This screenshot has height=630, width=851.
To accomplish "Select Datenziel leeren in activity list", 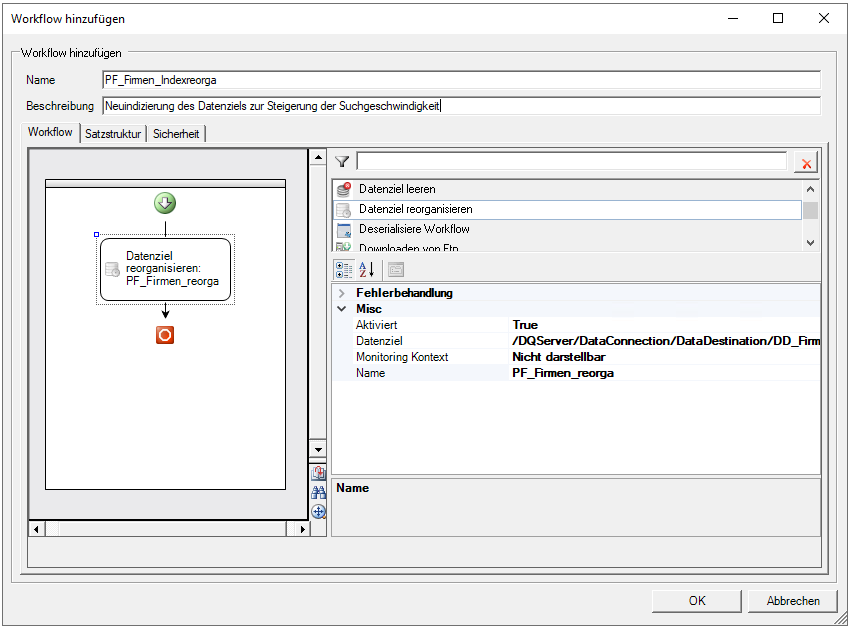I will 567,189.
